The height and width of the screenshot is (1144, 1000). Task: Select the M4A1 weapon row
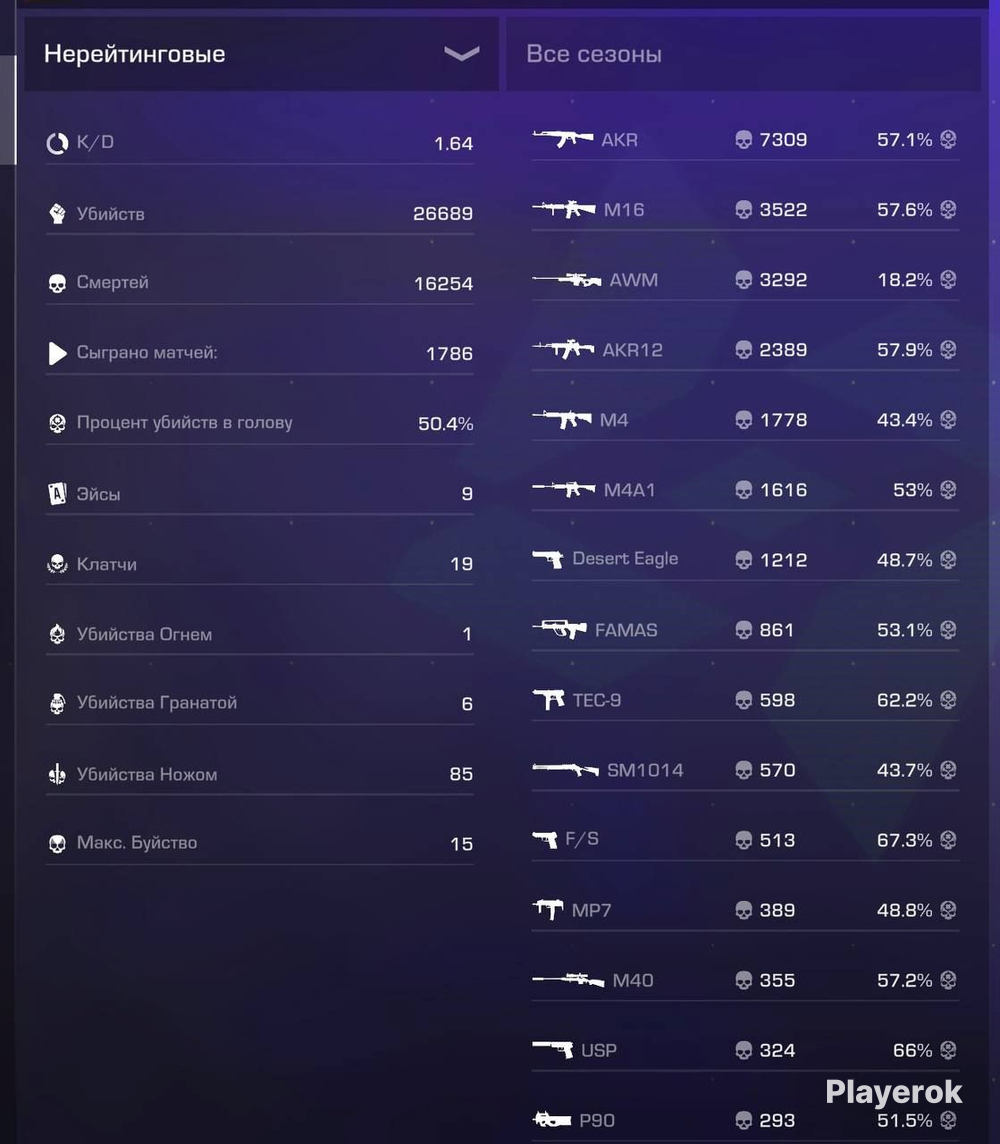(745, 490)
